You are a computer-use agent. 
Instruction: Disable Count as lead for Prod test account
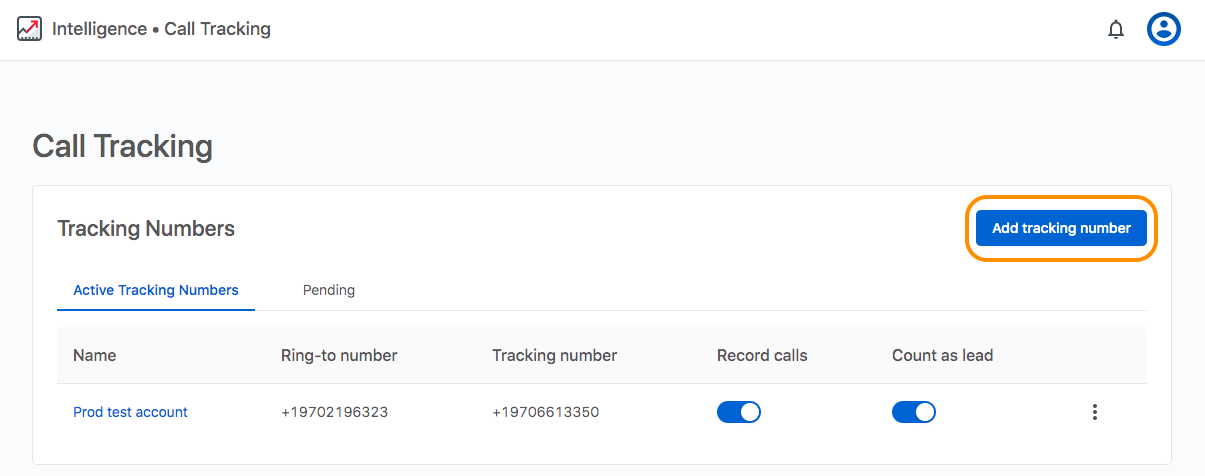pyautogui.click(x=914, y=412)
